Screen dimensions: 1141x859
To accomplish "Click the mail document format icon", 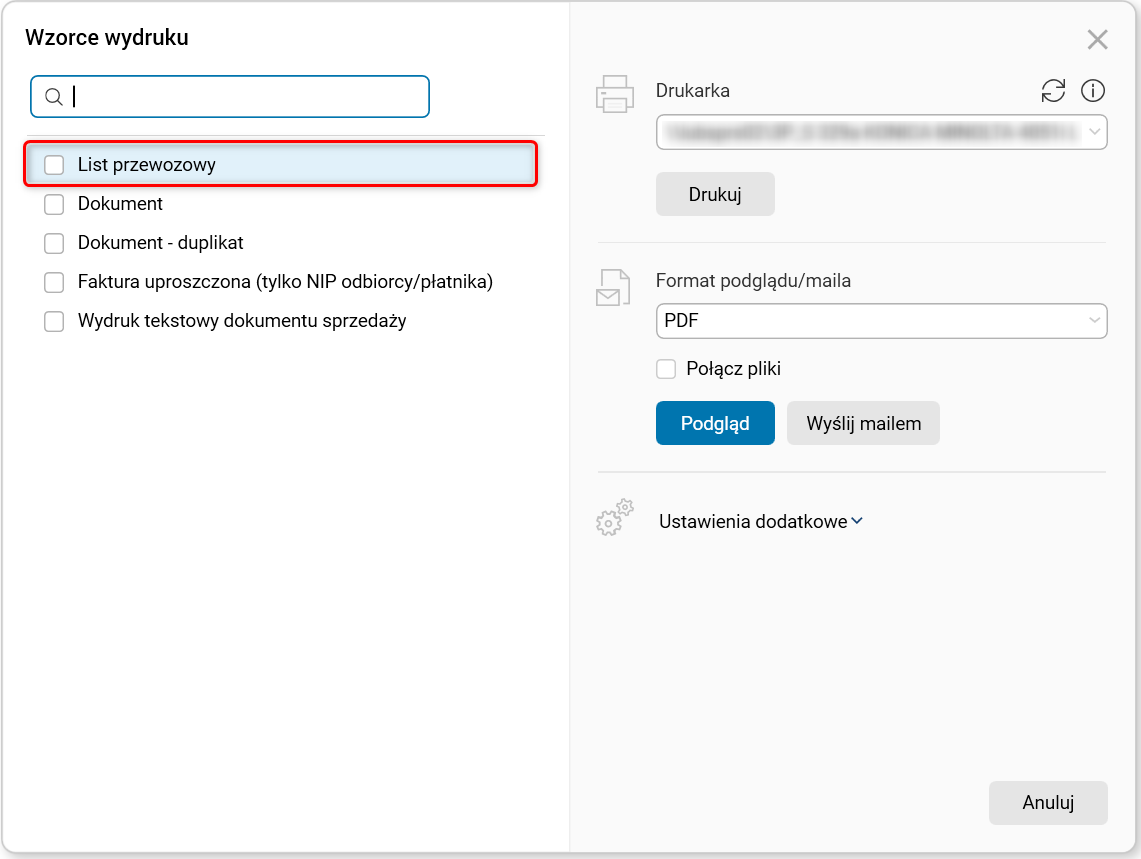I will coord(614,287).
